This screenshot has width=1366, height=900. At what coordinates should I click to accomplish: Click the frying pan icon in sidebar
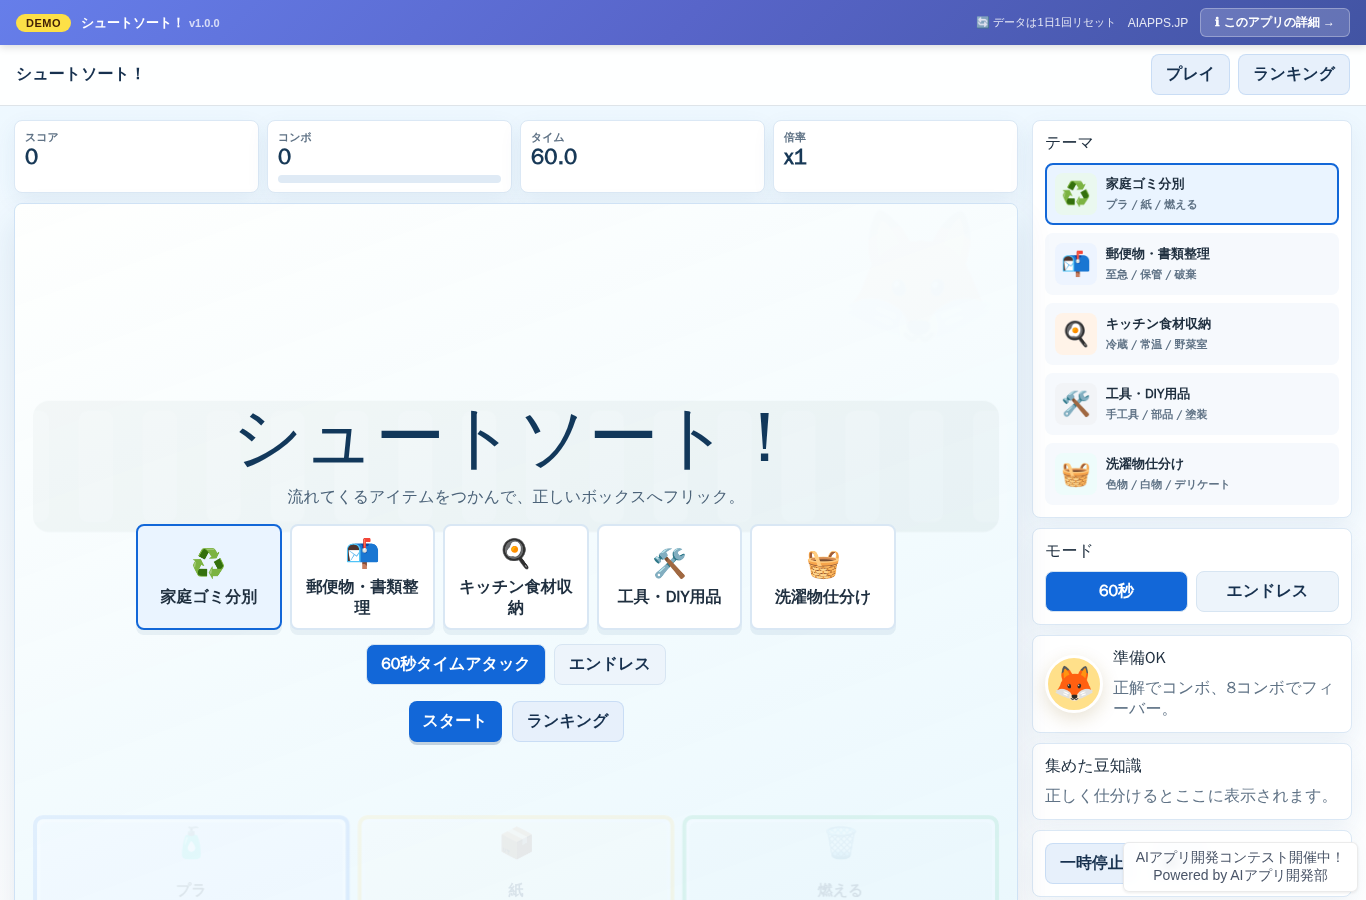(1076, 334)
